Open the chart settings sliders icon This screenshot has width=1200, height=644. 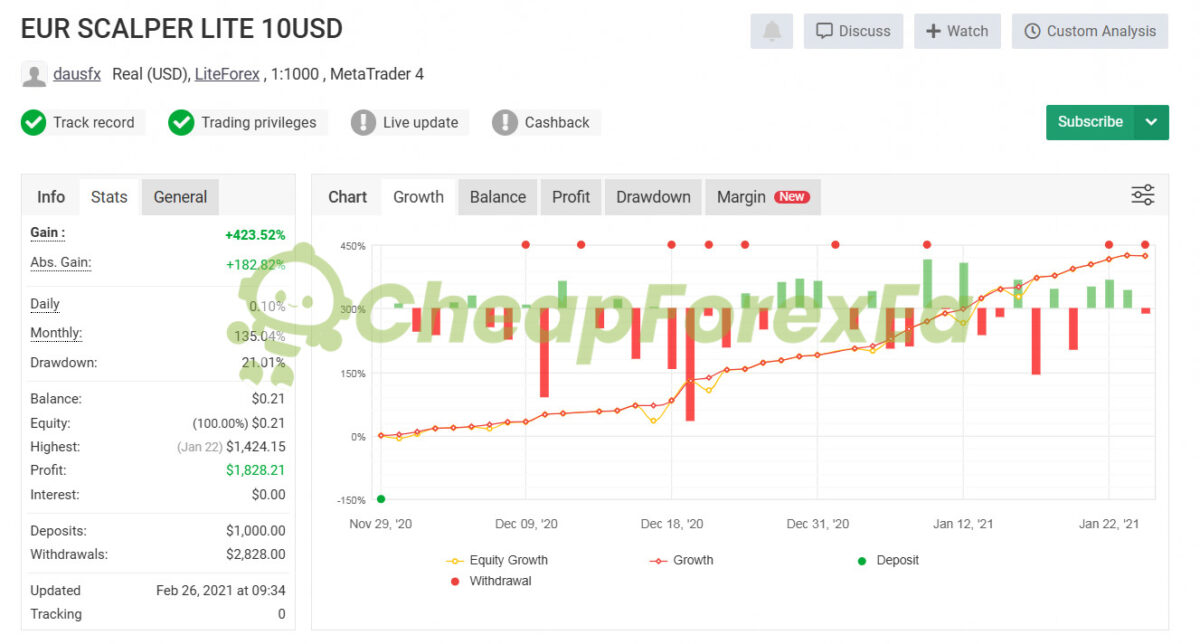coord(1142,195)
